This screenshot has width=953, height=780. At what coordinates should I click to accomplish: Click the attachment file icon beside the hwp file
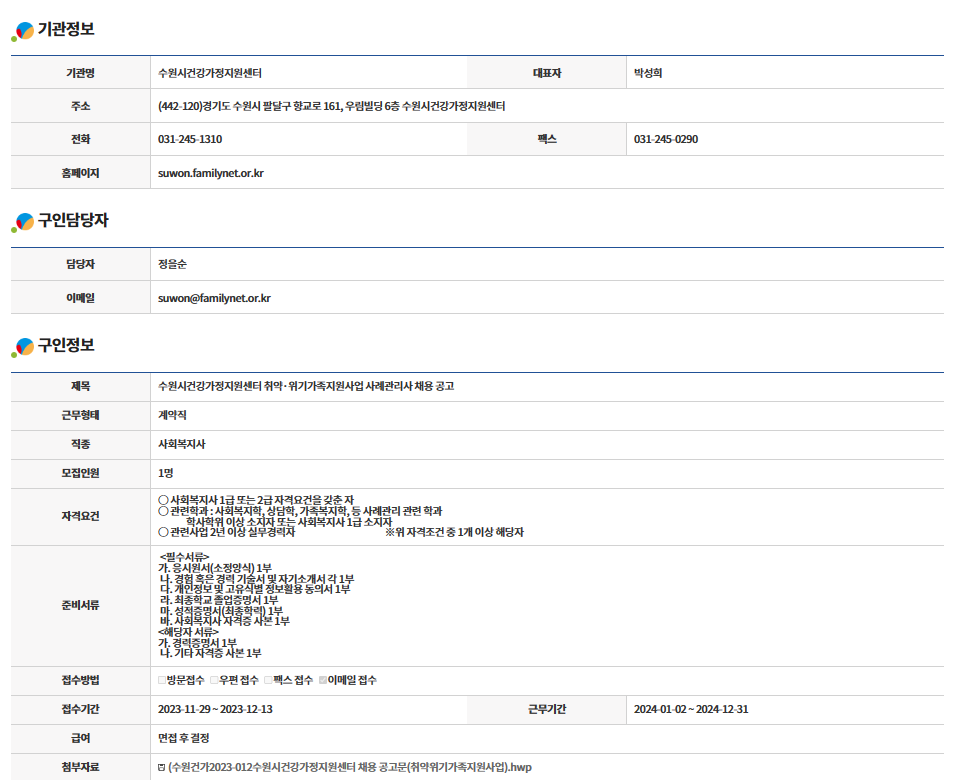click(162, 768)
